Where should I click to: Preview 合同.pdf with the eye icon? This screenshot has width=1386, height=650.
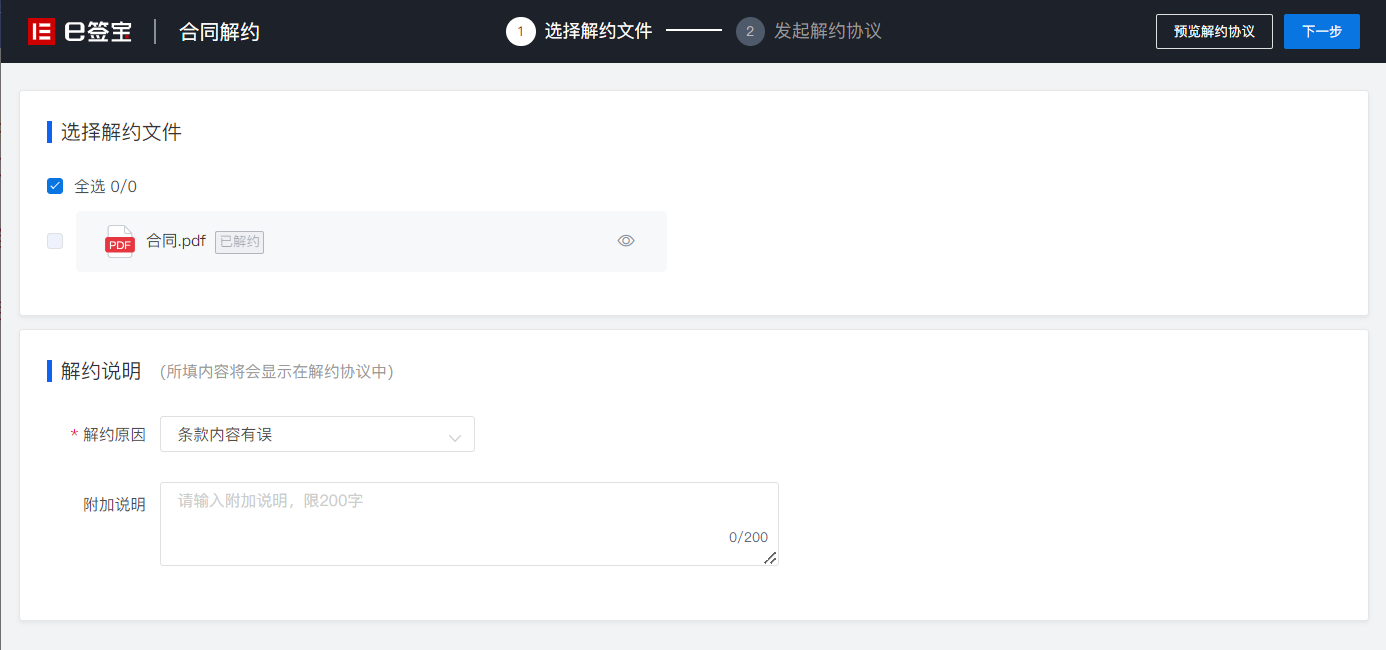[626, 241]
